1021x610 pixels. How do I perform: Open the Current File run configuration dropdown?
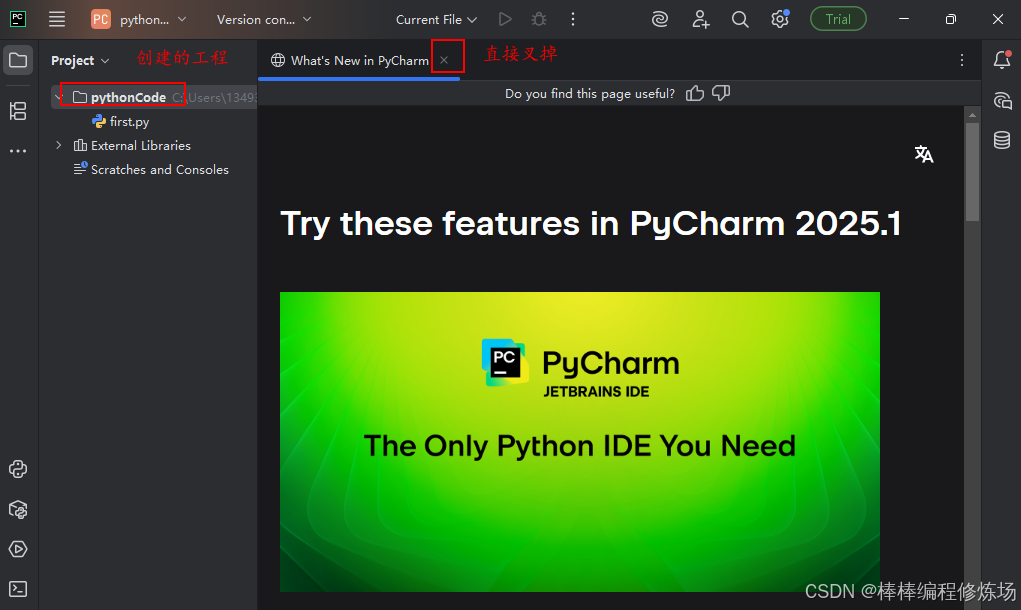click(436, 20)
